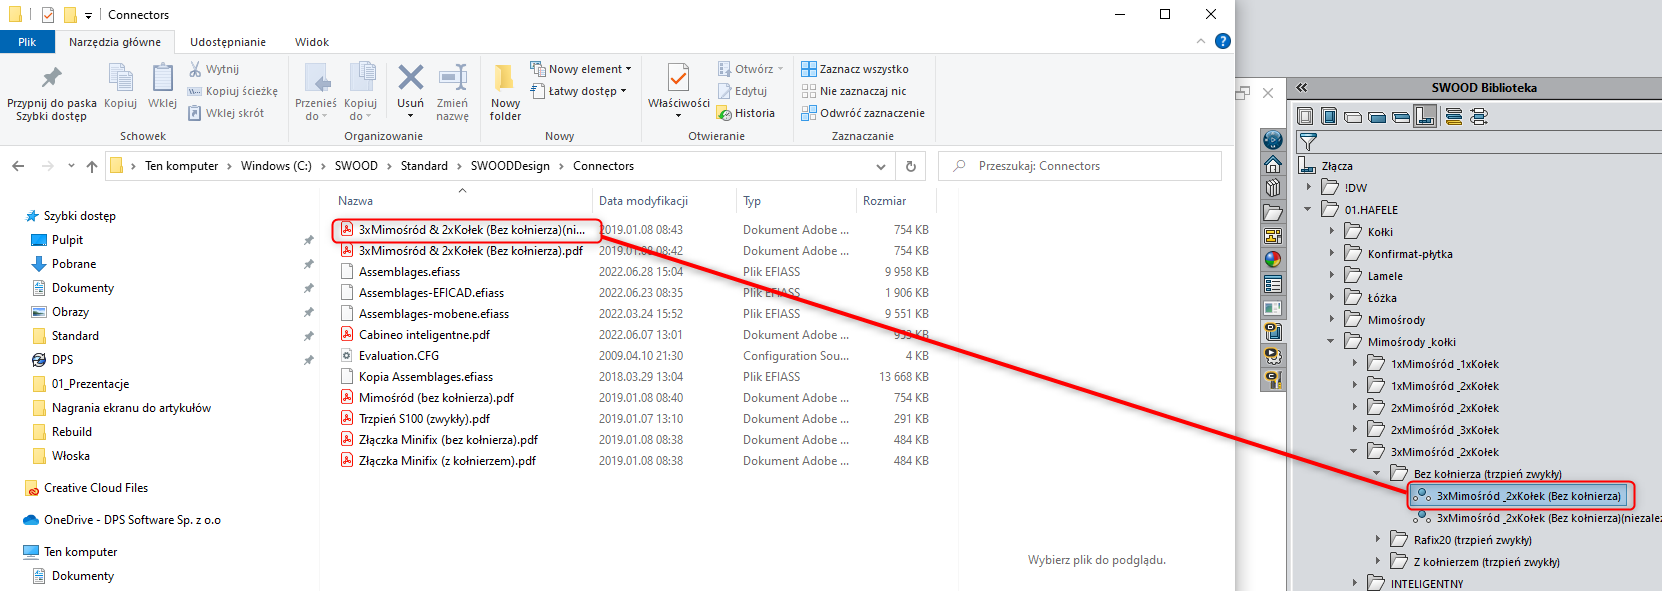The width and height of the screenshot is (1662, 591).
Task: Toggle the active connectors library type button
Action: 1425,117
